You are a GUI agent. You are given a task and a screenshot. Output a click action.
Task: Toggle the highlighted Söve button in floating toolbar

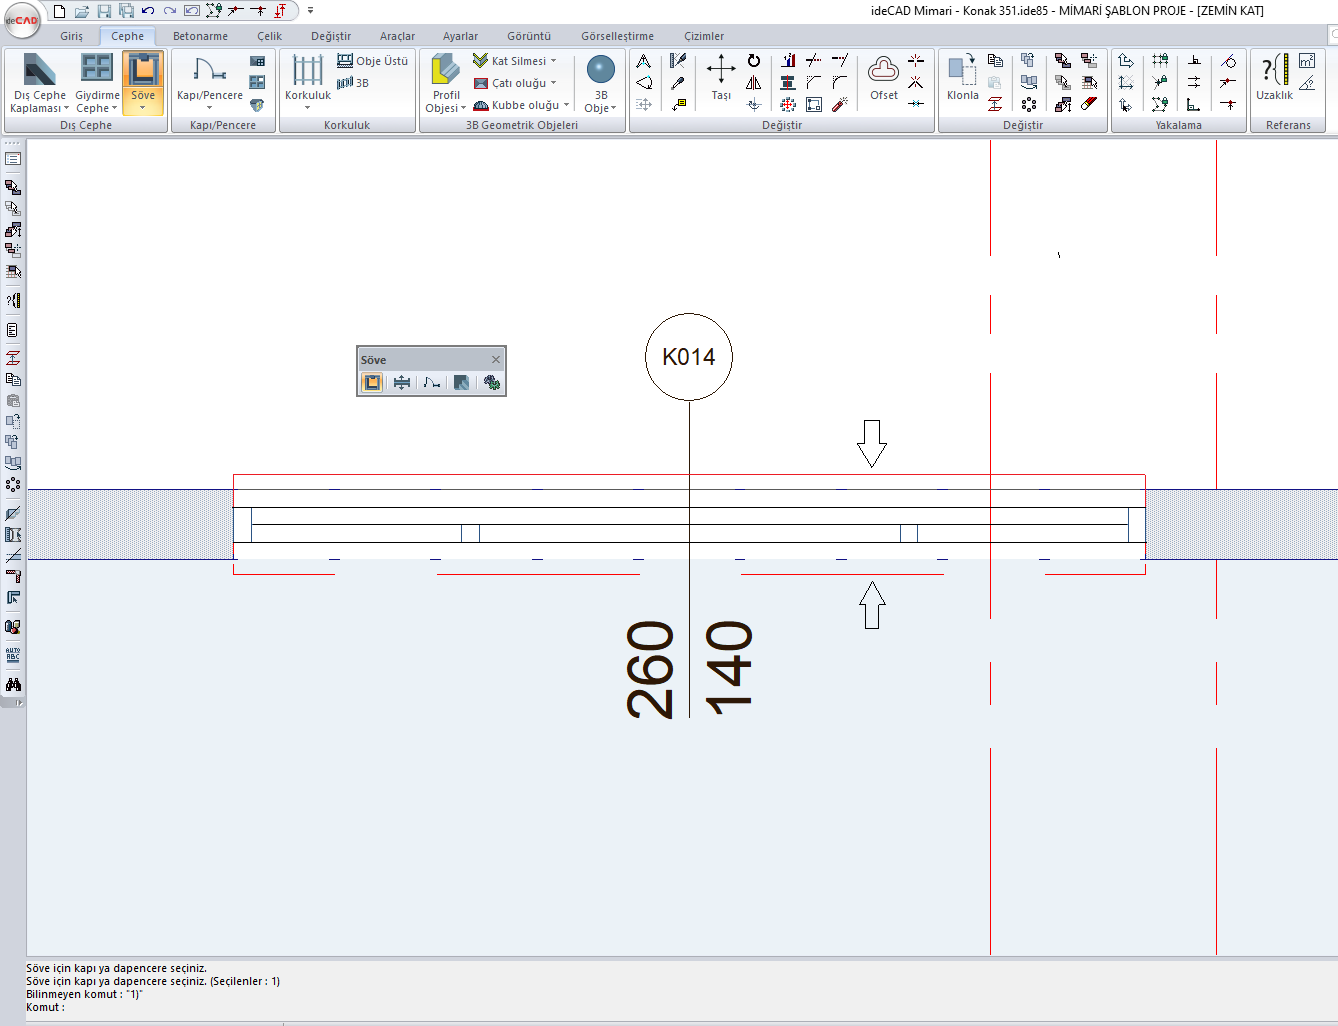pos(372,382)
